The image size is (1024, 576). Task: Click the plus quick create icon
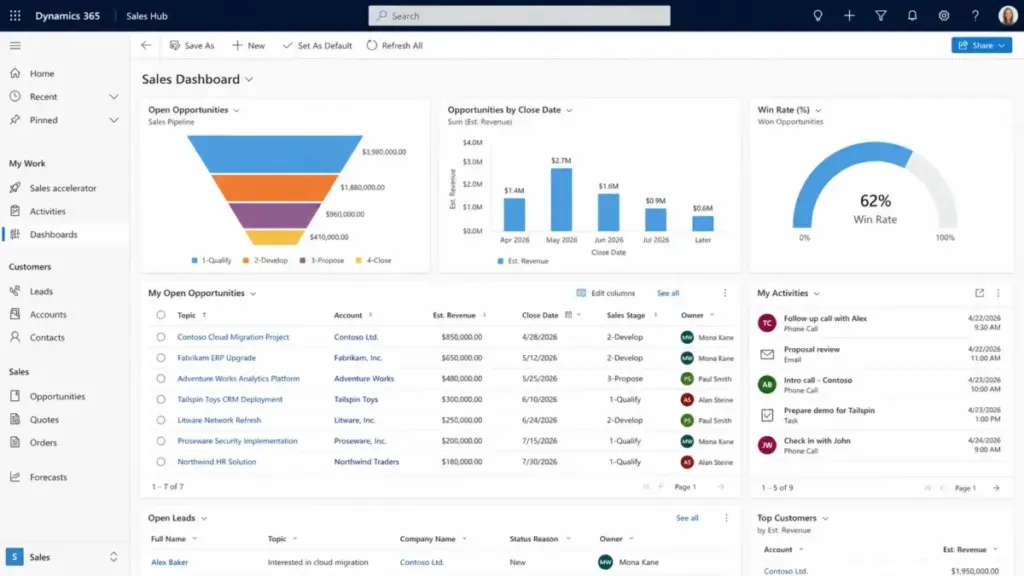click(x=849, y=16)
